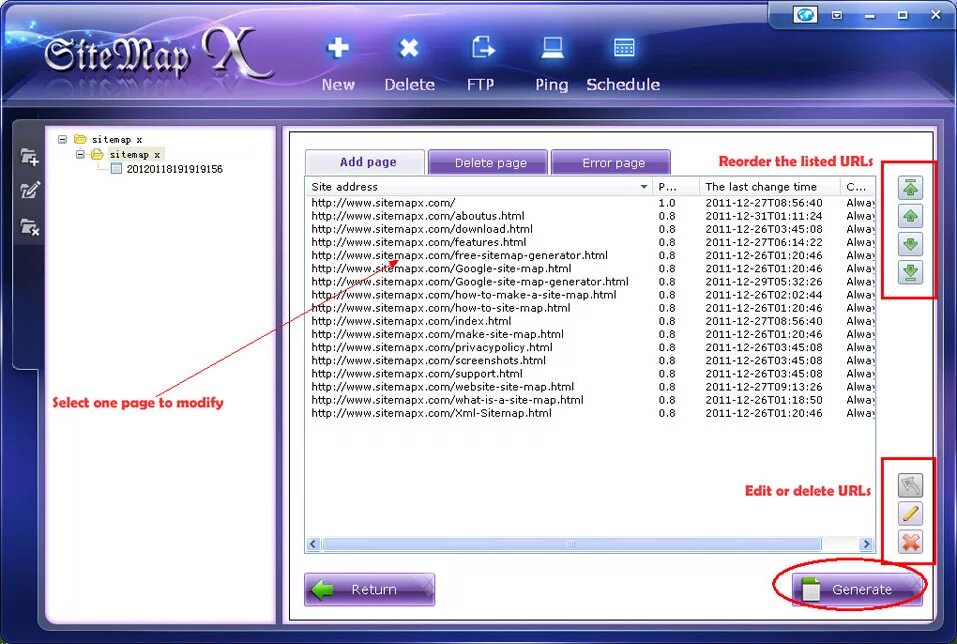Open the Error page tab

[x=611, y=161]
